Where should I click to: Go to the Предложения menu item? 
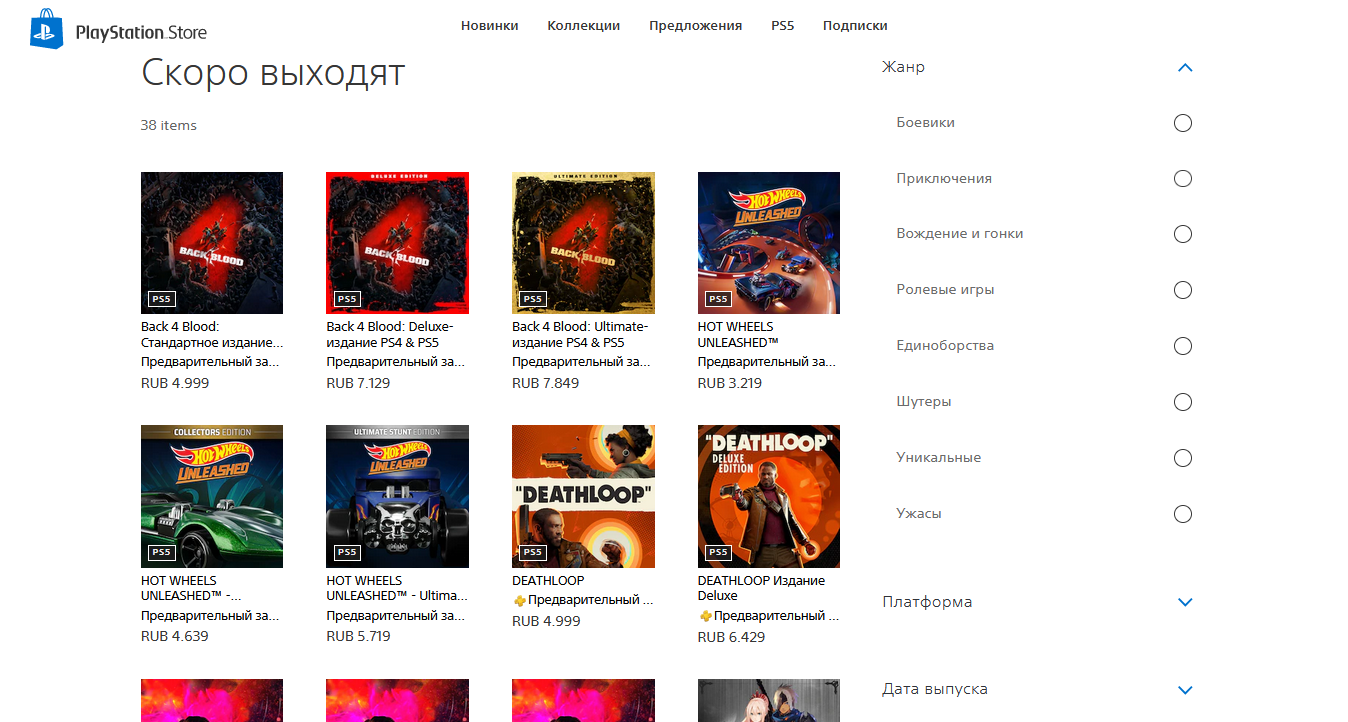coord(696,26)
